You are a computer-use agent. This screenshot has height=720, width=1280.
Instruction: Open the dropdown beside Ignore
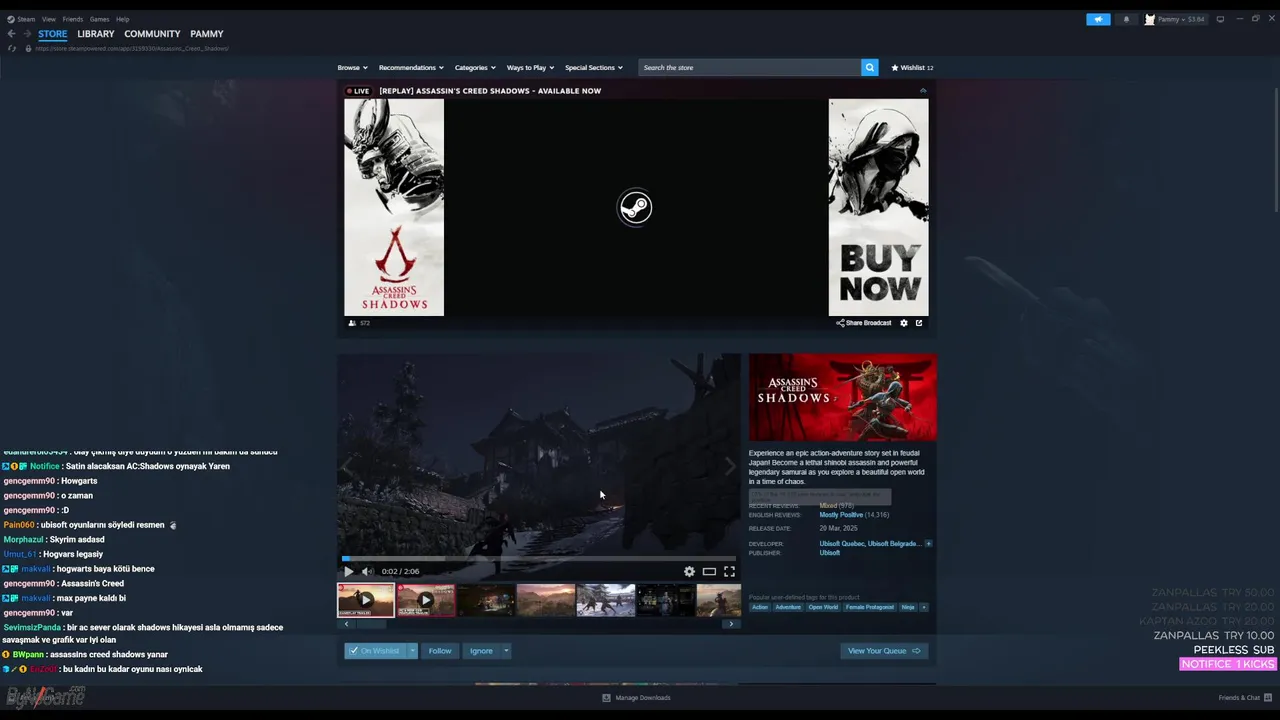pos(506,651)
